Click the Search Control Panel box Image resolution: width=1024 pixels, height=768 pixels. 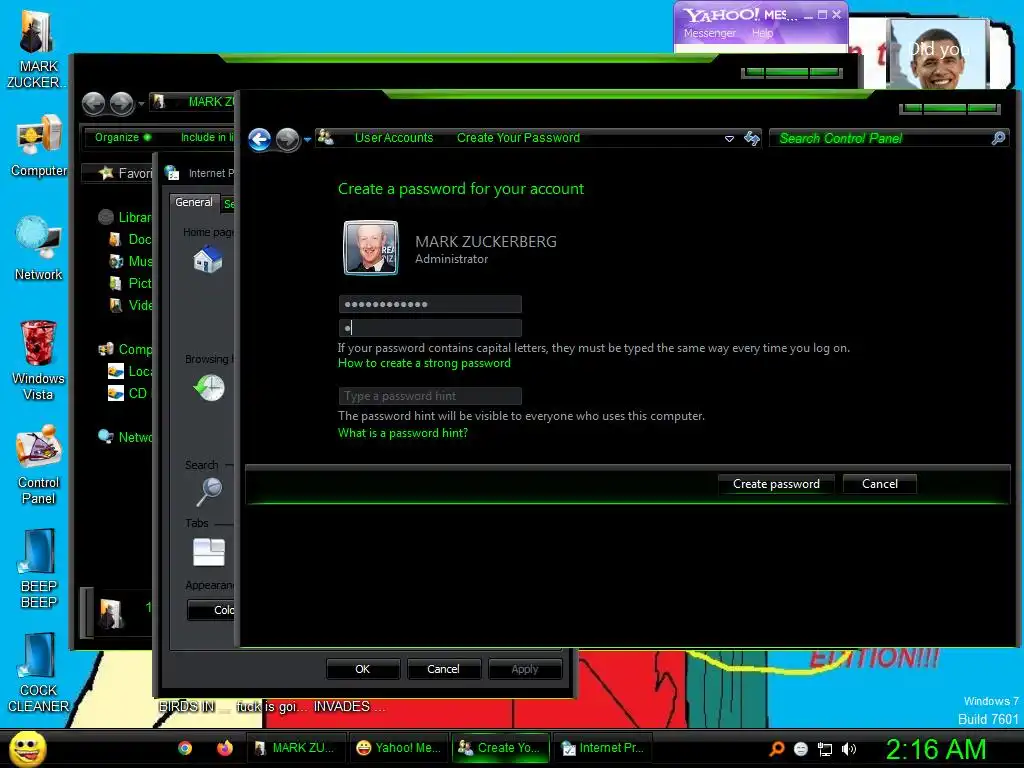click(889, 138)
